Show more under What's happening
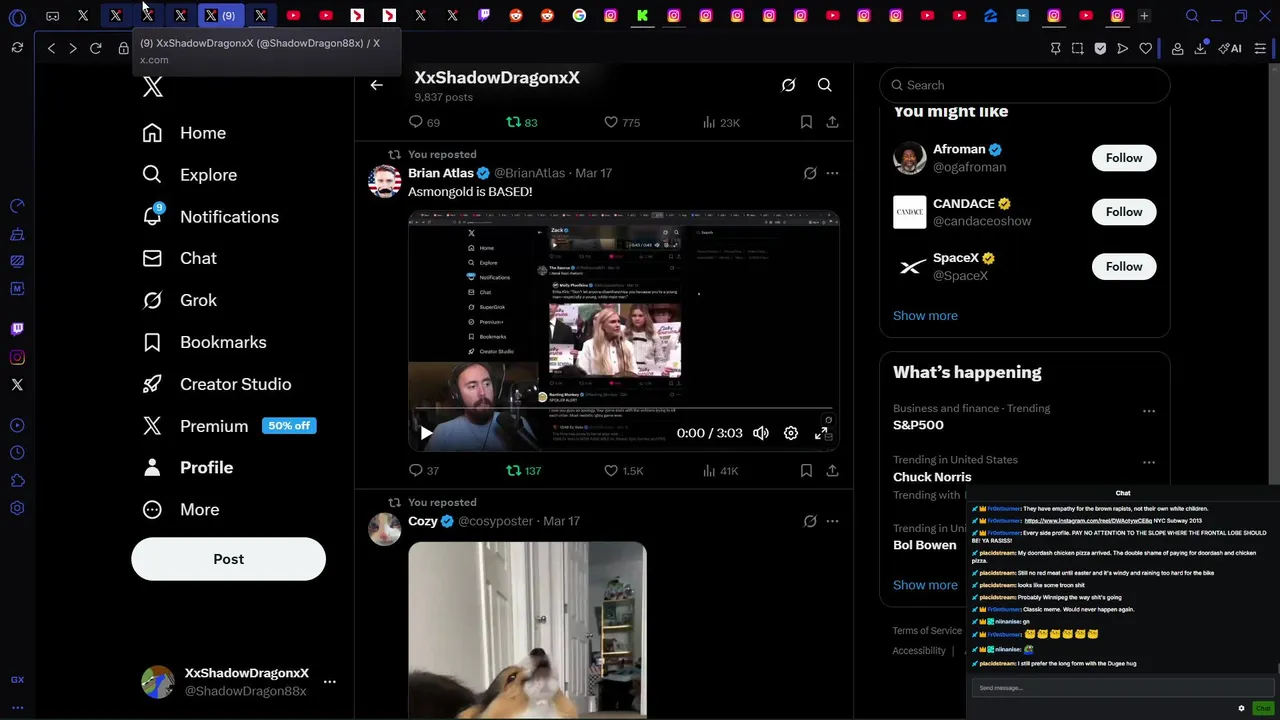The width and height of the screenshot is (1280, 720). click(925, 586)
